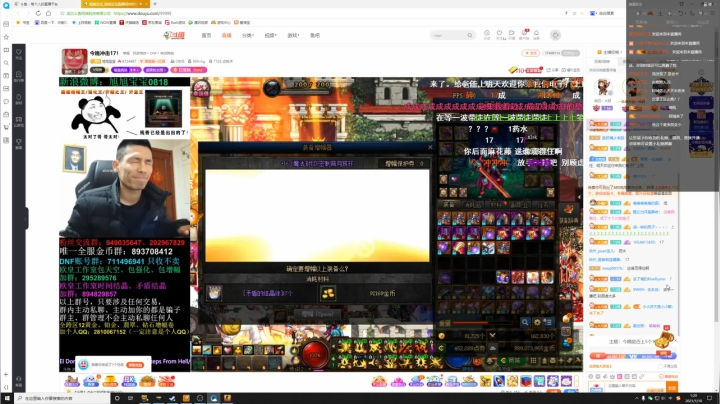Toggle checkbox above chat input

click(661, 366)
